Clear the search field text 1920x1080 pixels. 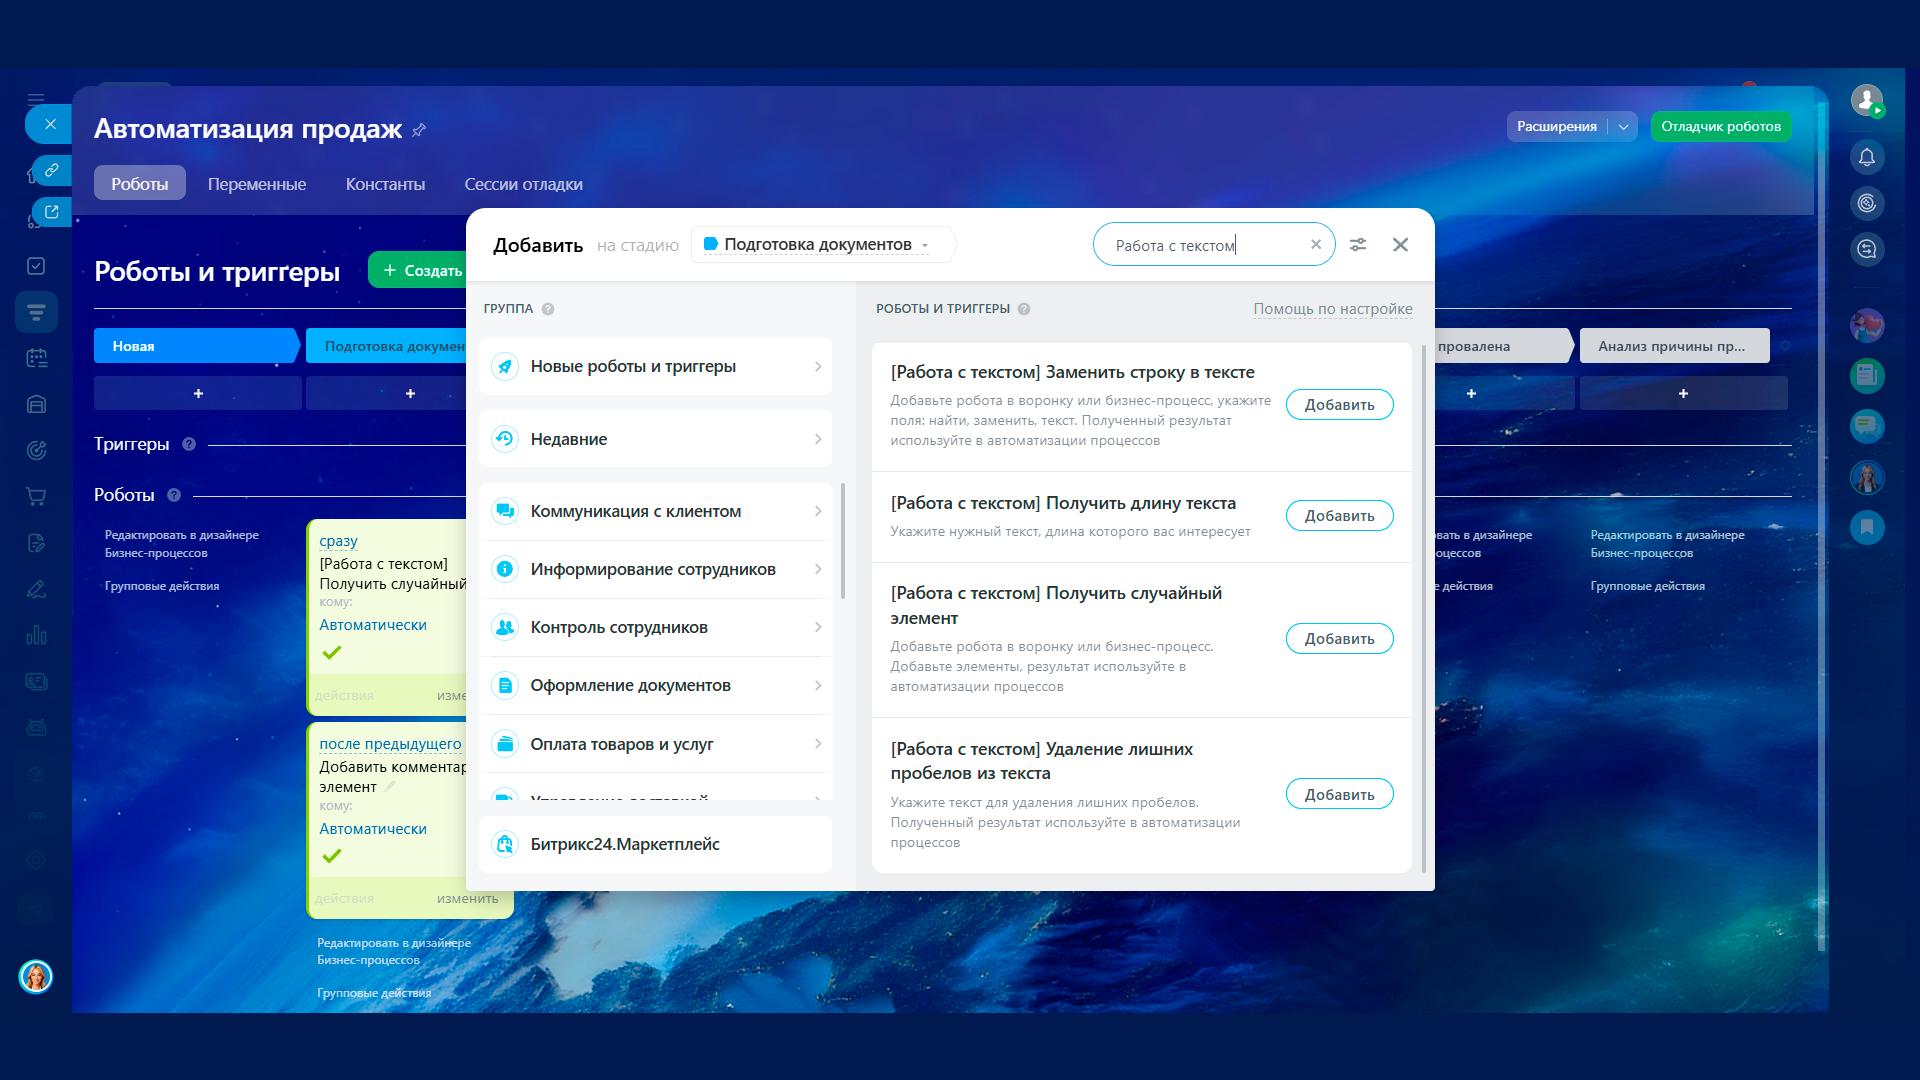pyautogui.click(x=1316, y=245)
